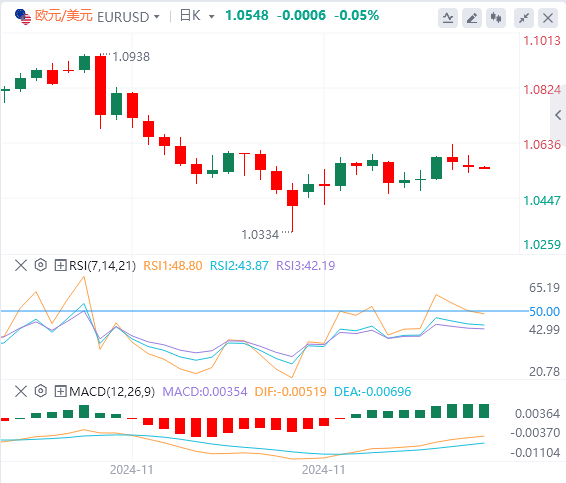This screenshot has width=566, height=483.
Task: Click the 20.78 RSI axis label
Action: coord(544,371)
